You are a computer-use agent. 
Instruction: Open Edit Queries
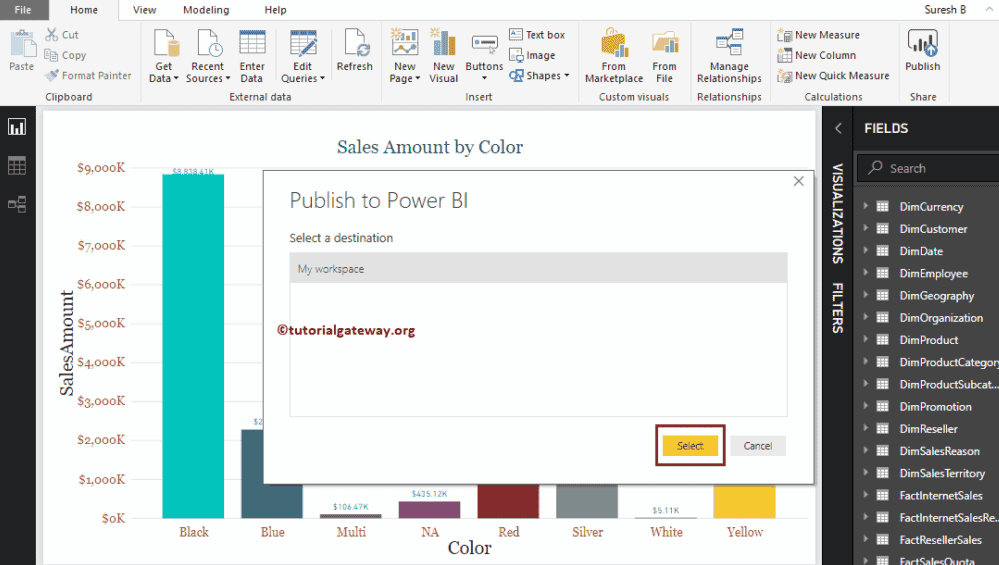(x=303, y=57)
